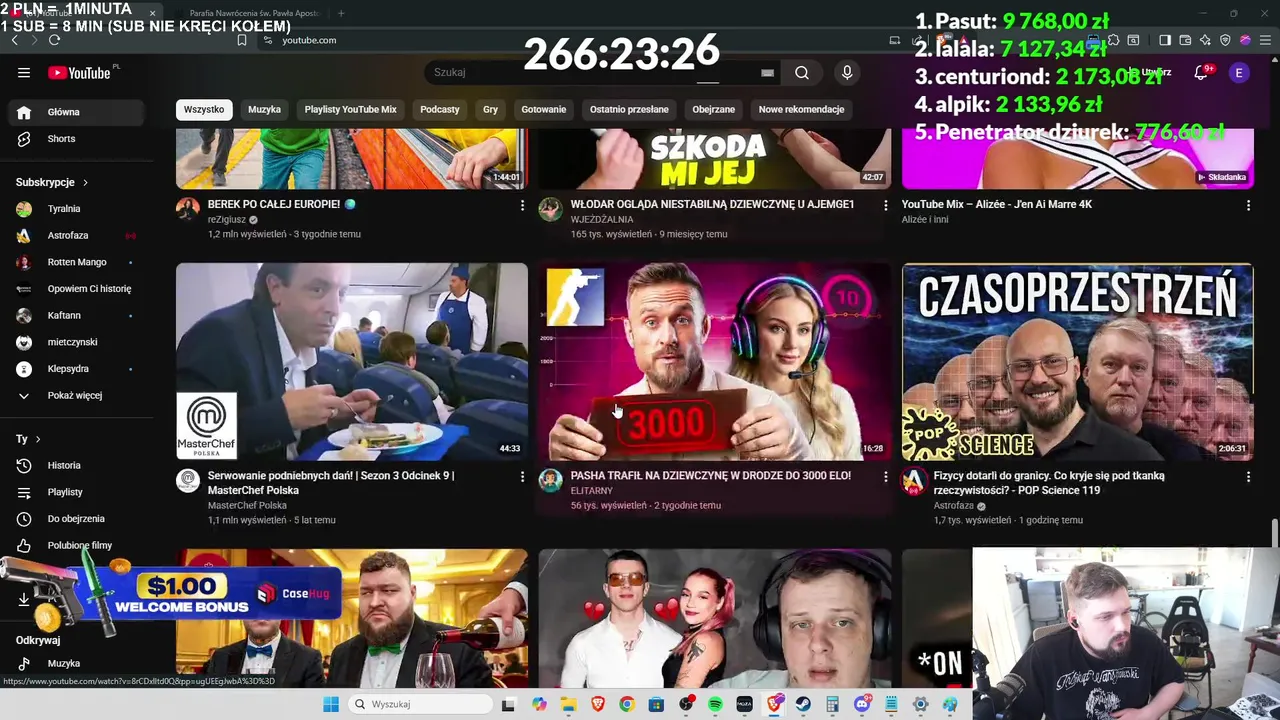Open the Tyralnia subscription channel
1280x720 pixels.
pos(77,209)
